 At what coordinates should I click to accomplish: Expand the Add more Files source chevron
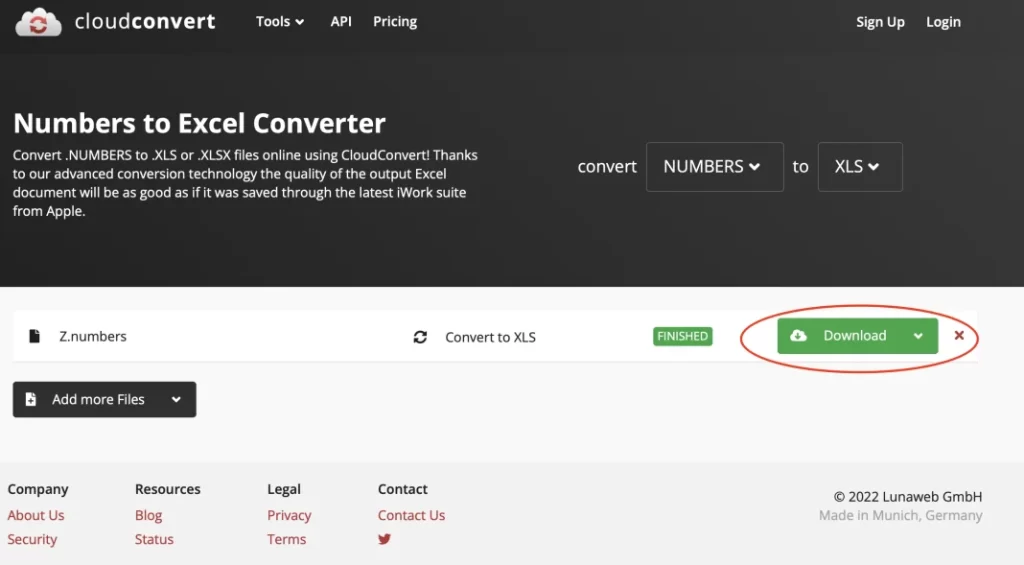point(176,400)
